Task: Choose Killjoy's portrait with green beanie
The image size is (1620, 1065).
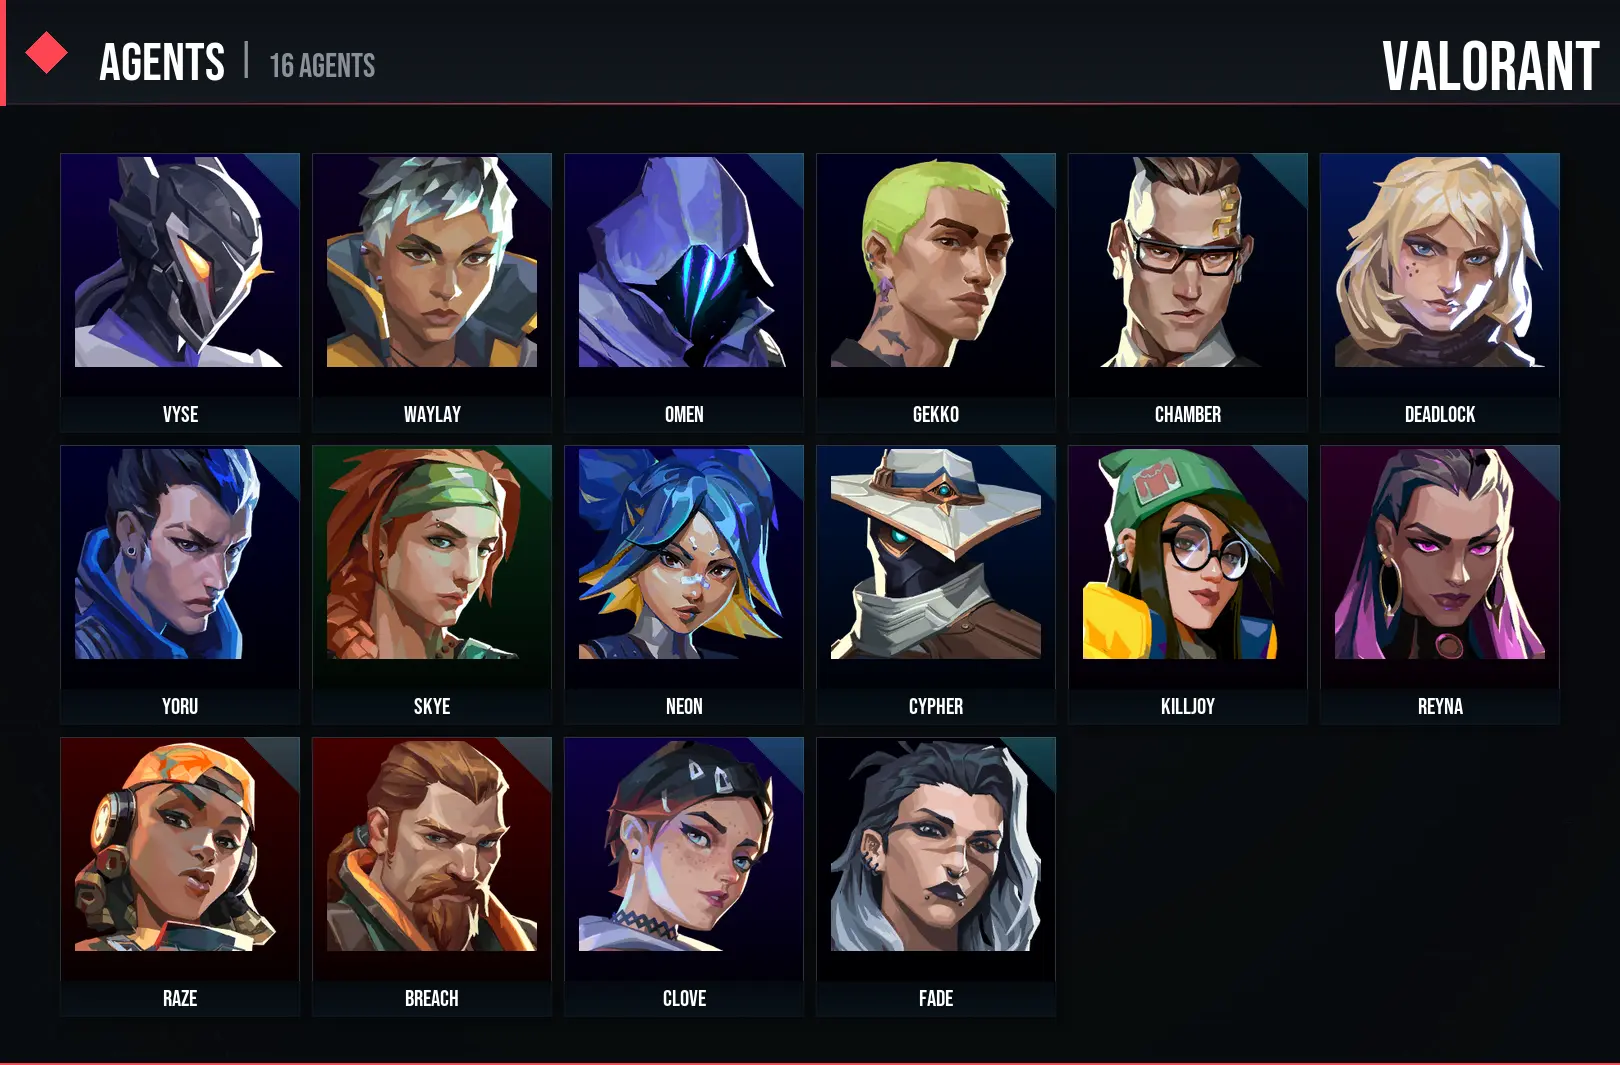Action: (1188, 584)
